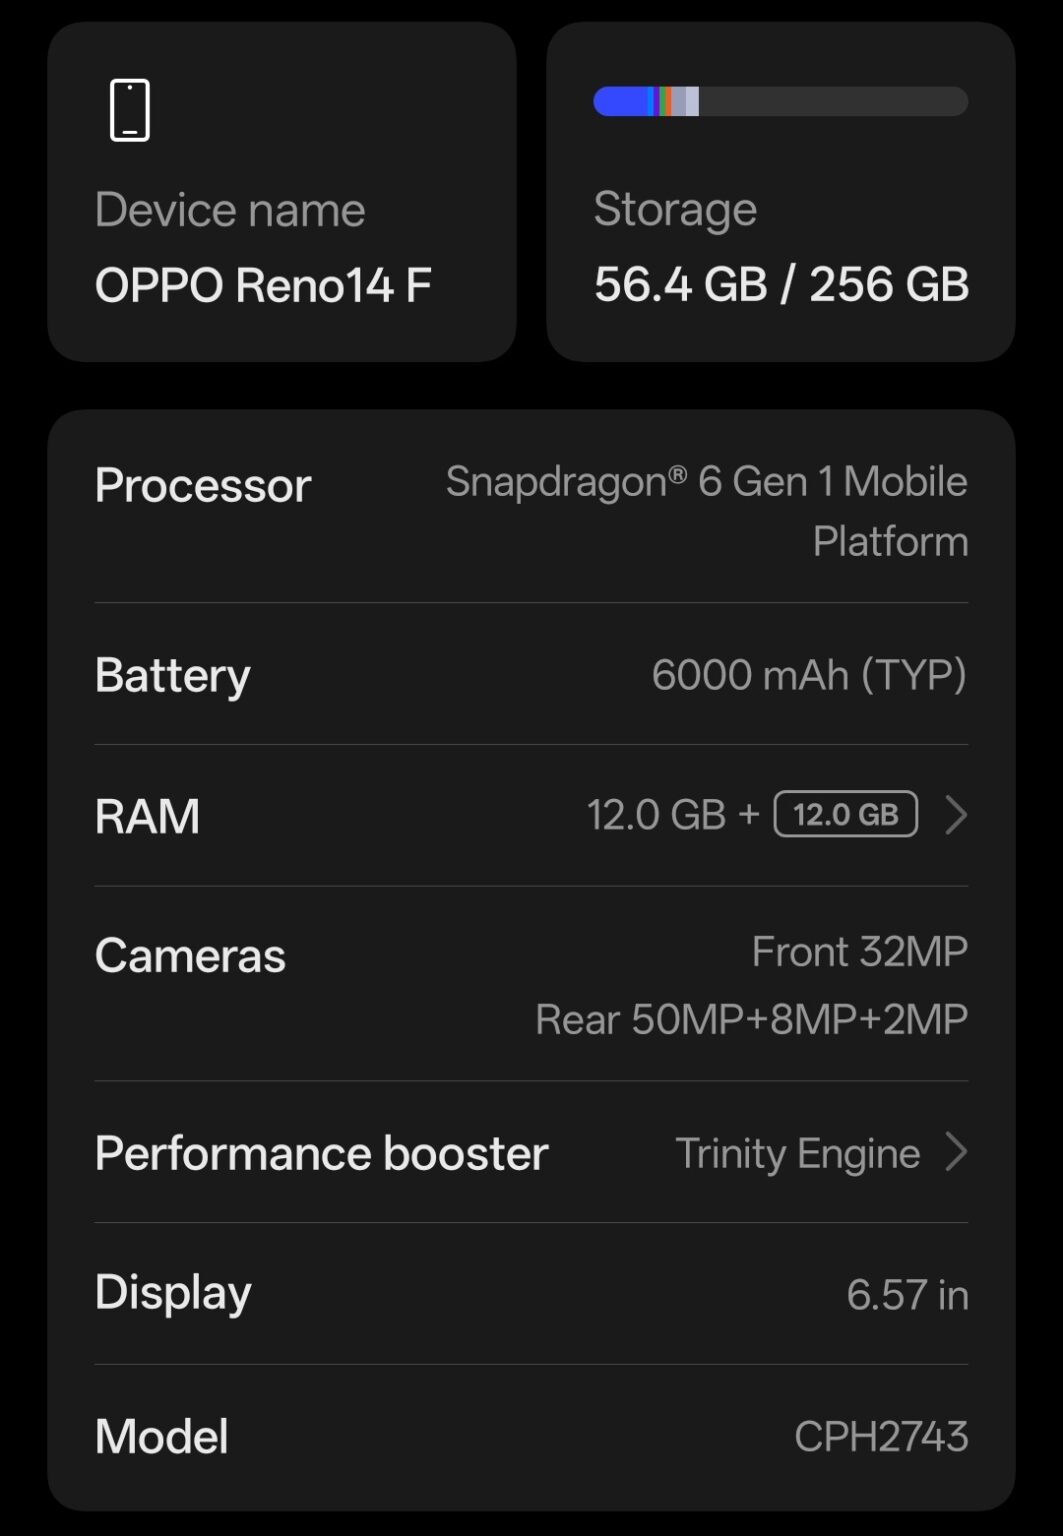The width and height of the screenshot is (1063, 1536).
Task: Tap the boxed 12.0 GB RAM expansion badge
Action: 846,814
